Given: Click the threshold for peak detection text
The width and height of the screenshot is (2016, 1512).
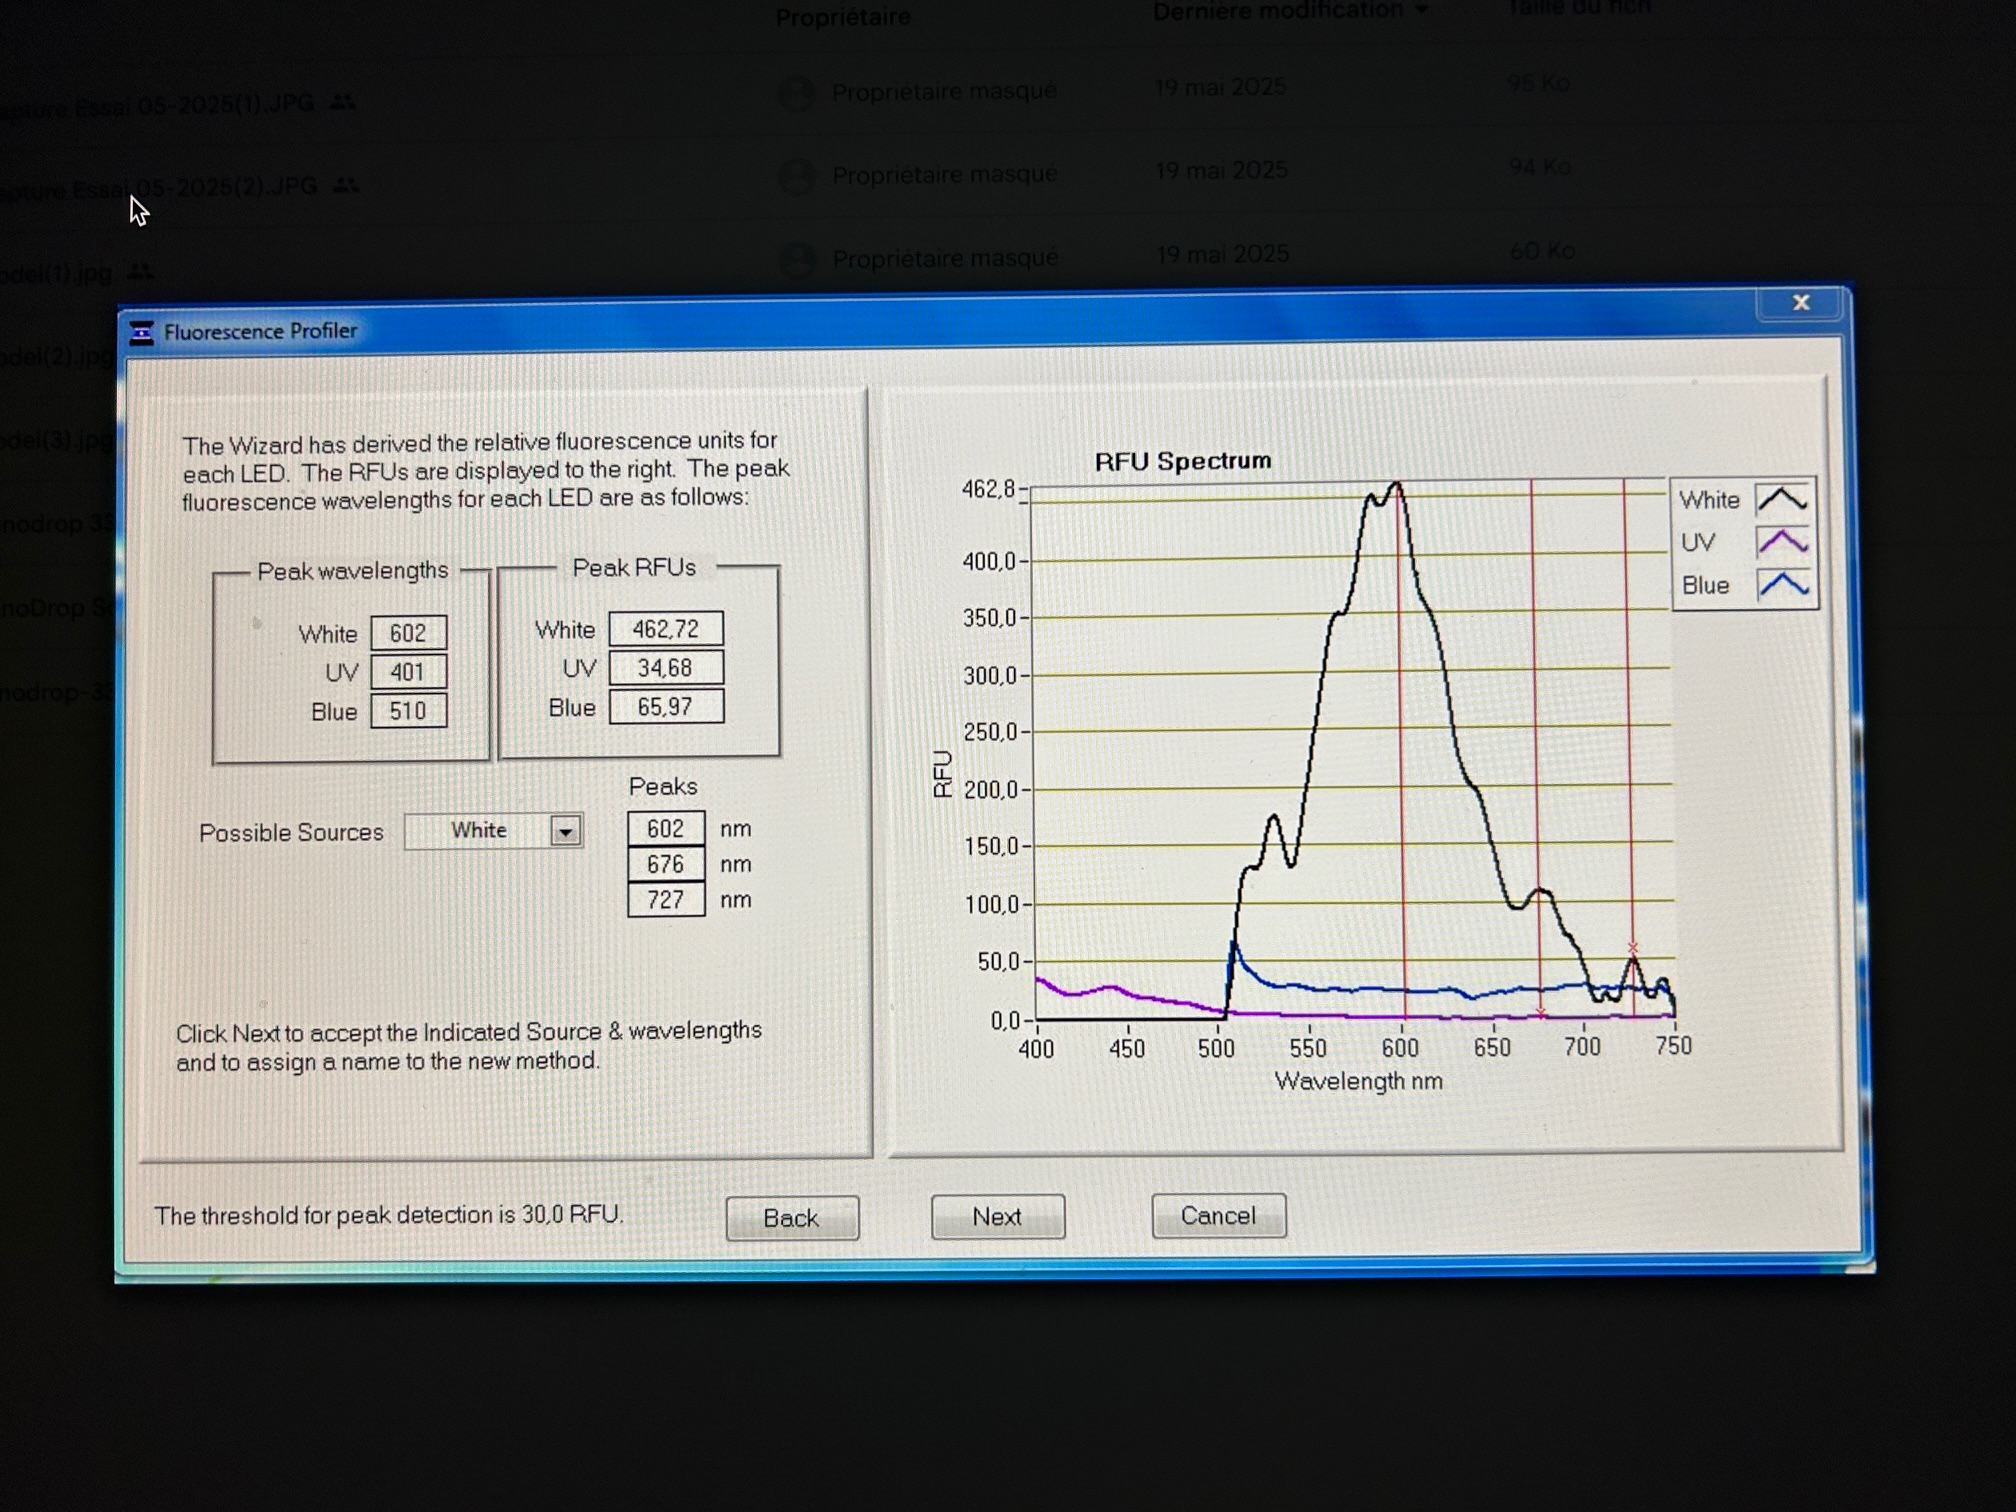Looking at the screenshot, I should pos(388,1215).
